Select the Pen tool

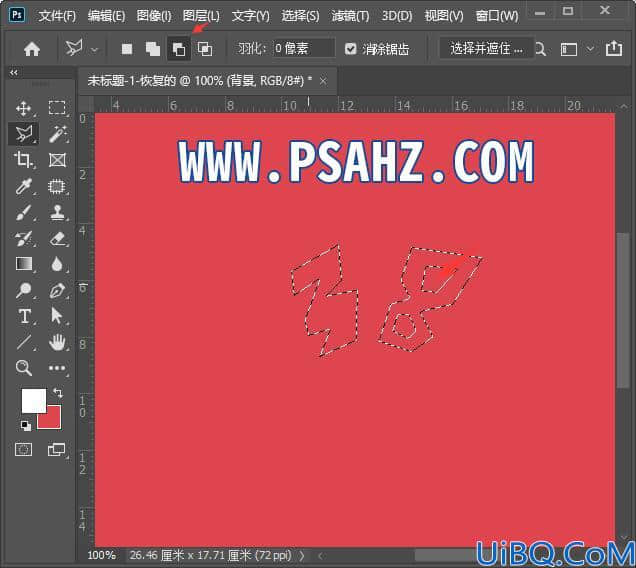click(x=57, y=290)
